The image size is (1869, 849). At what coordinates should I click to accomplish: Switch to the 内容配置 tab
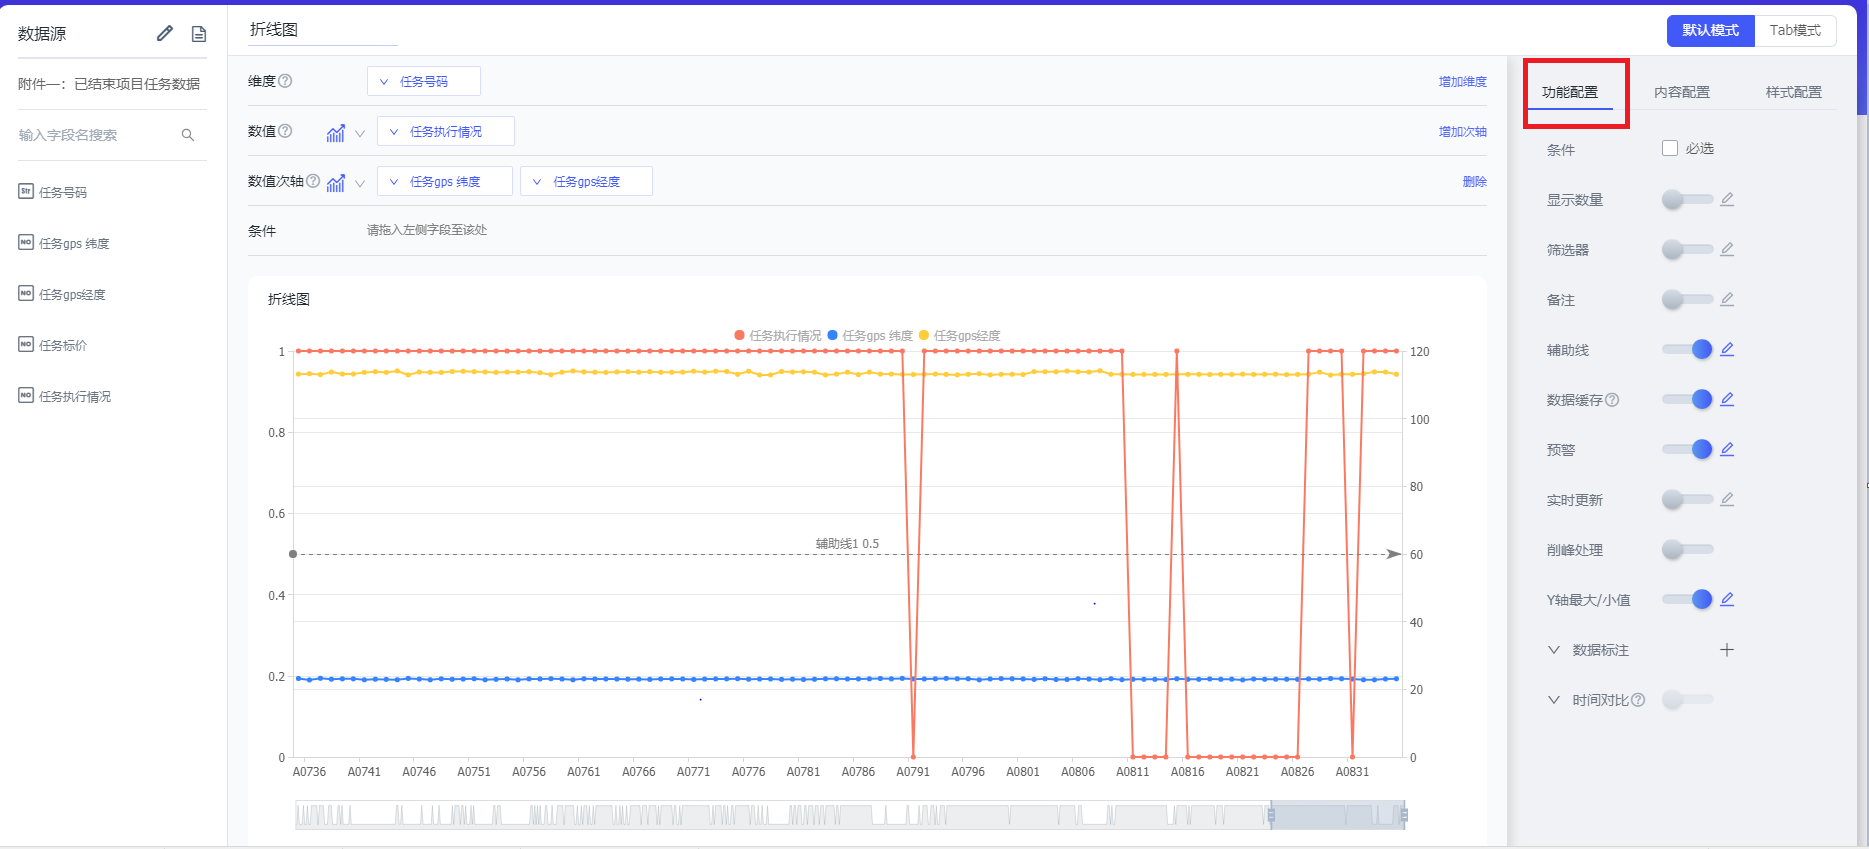pyautogui.click(x=1681, y=92)
